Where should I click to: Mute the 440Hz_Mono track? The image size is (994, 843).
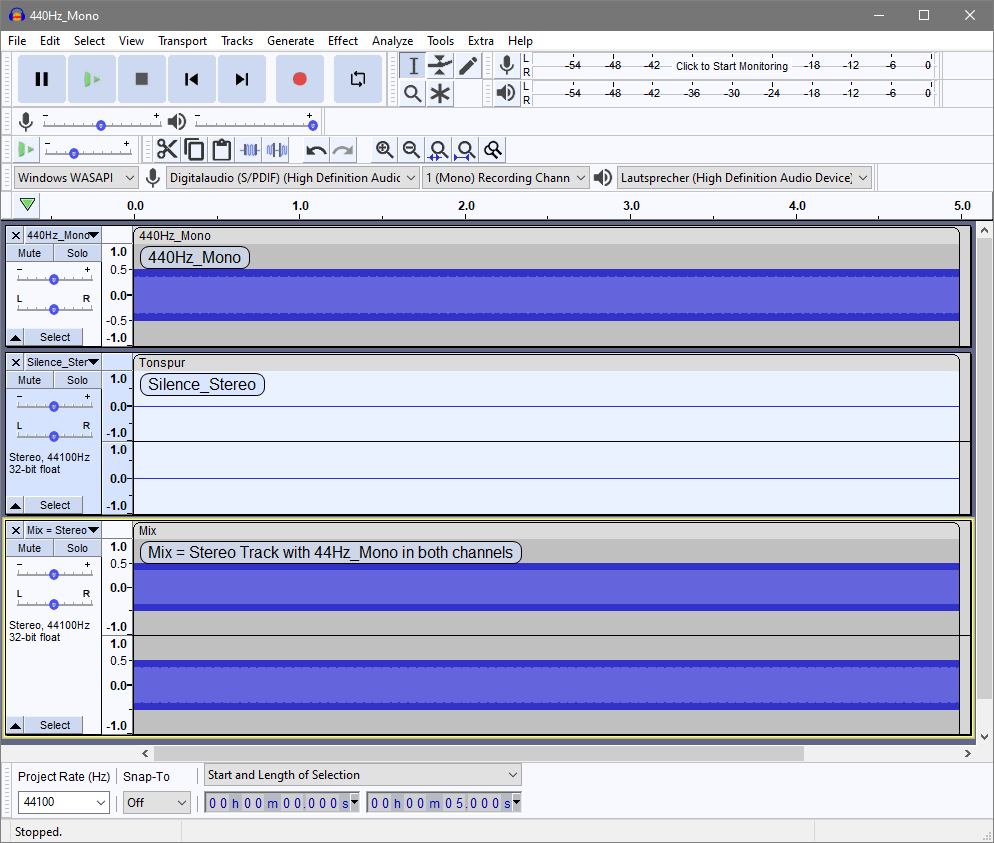tap(30, 253)
